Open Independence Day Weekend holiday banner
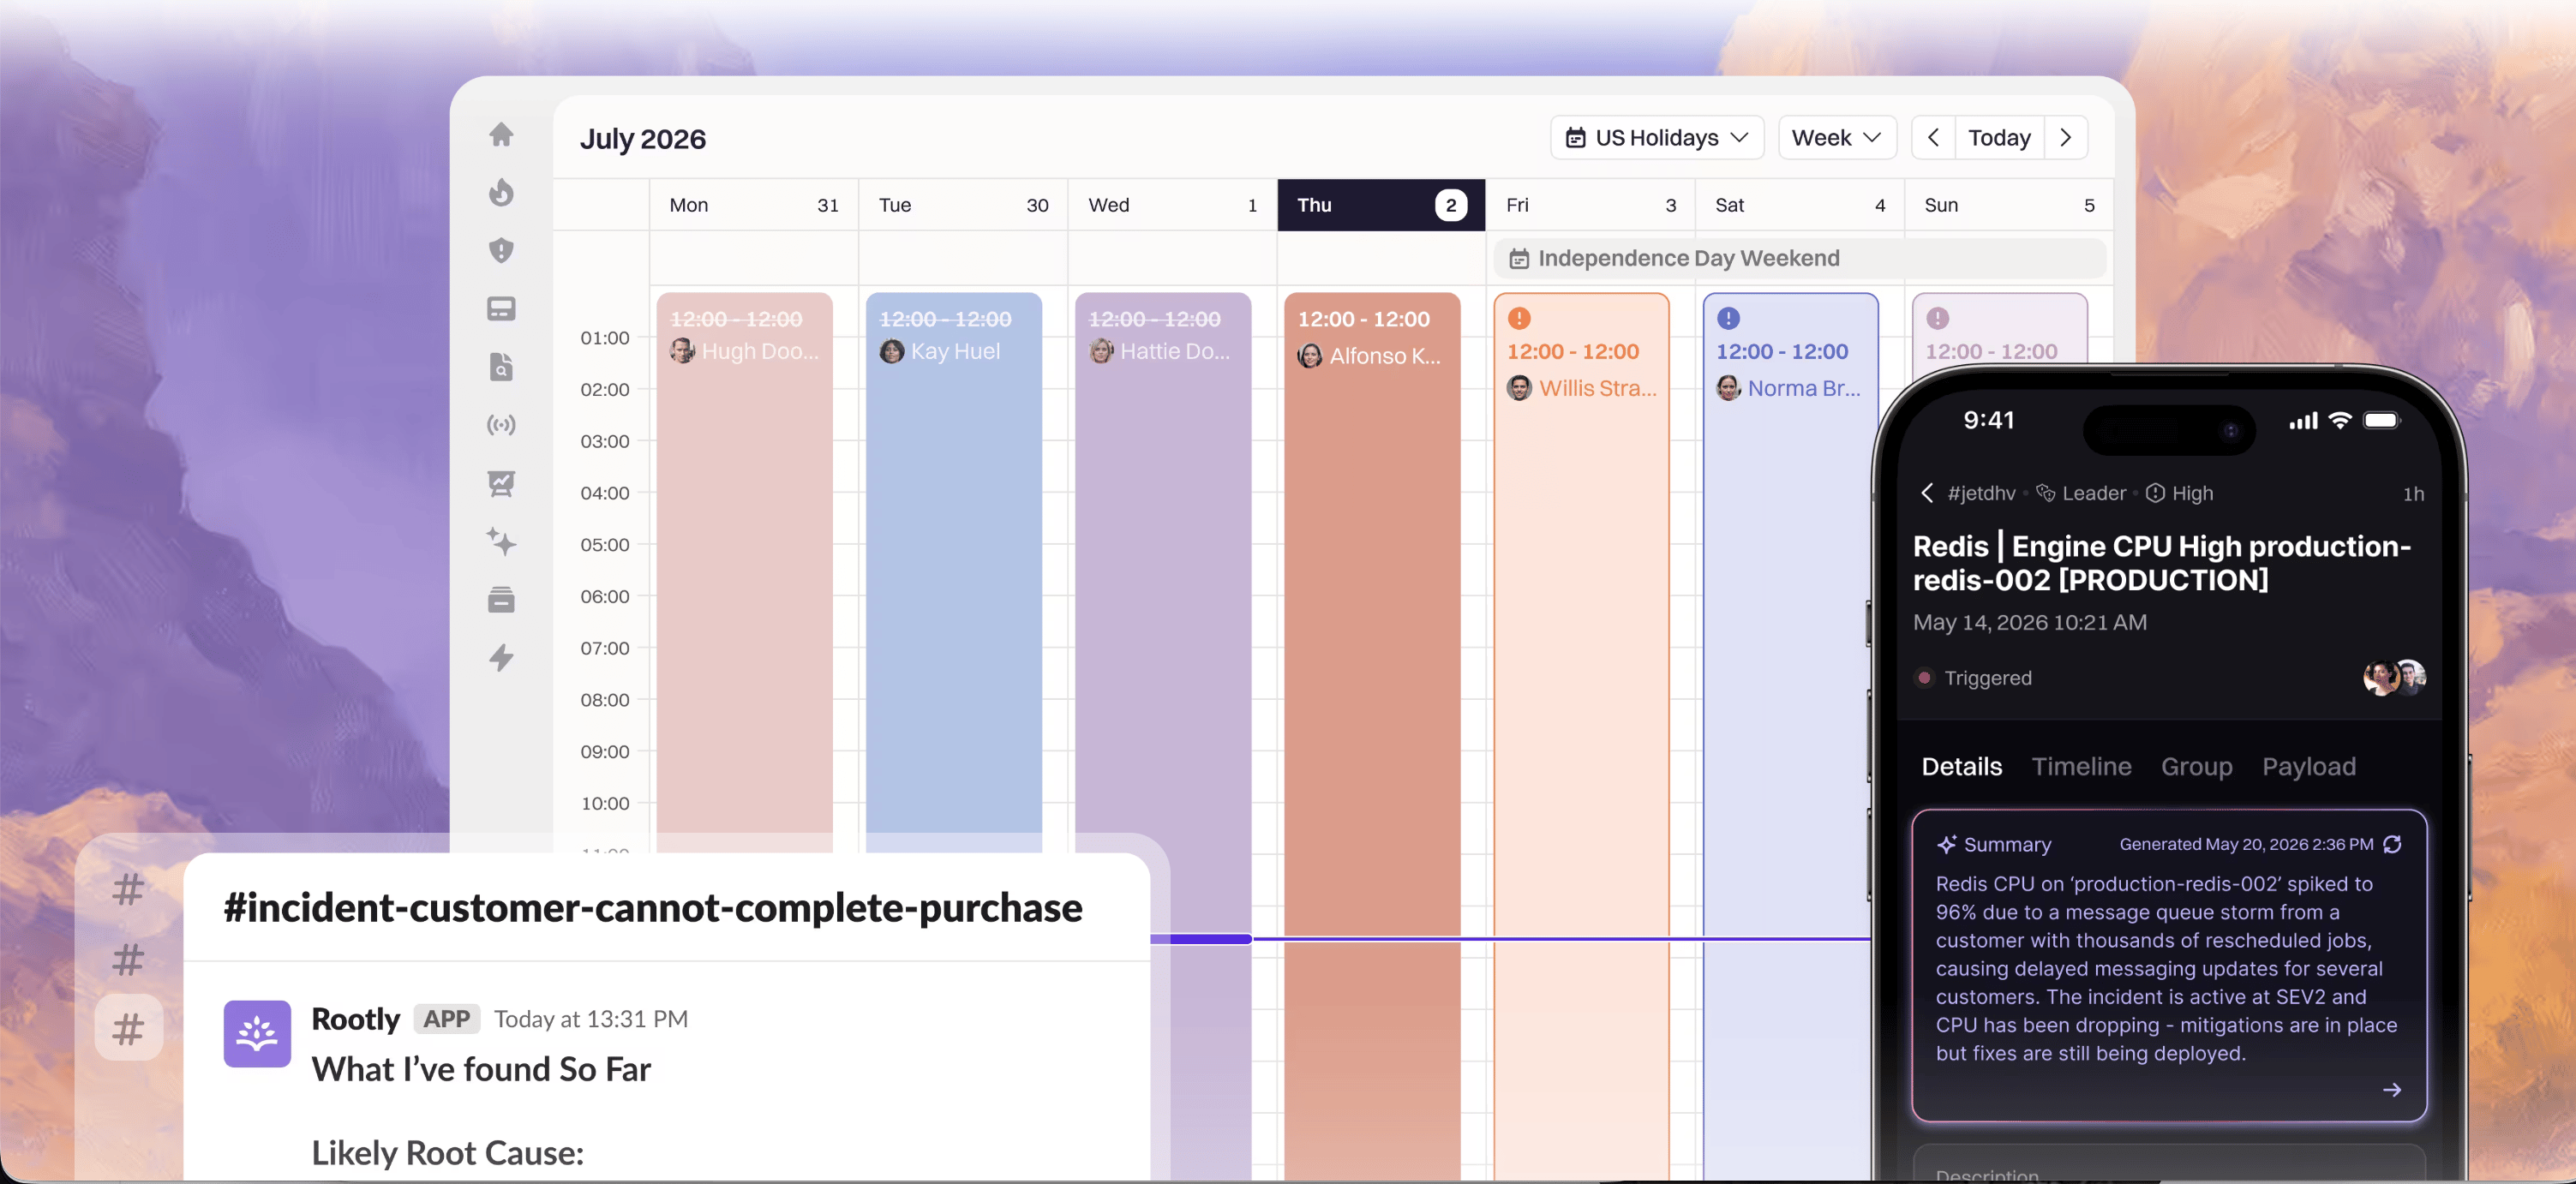The image size is (2576, 1184). pos(1800,258)
